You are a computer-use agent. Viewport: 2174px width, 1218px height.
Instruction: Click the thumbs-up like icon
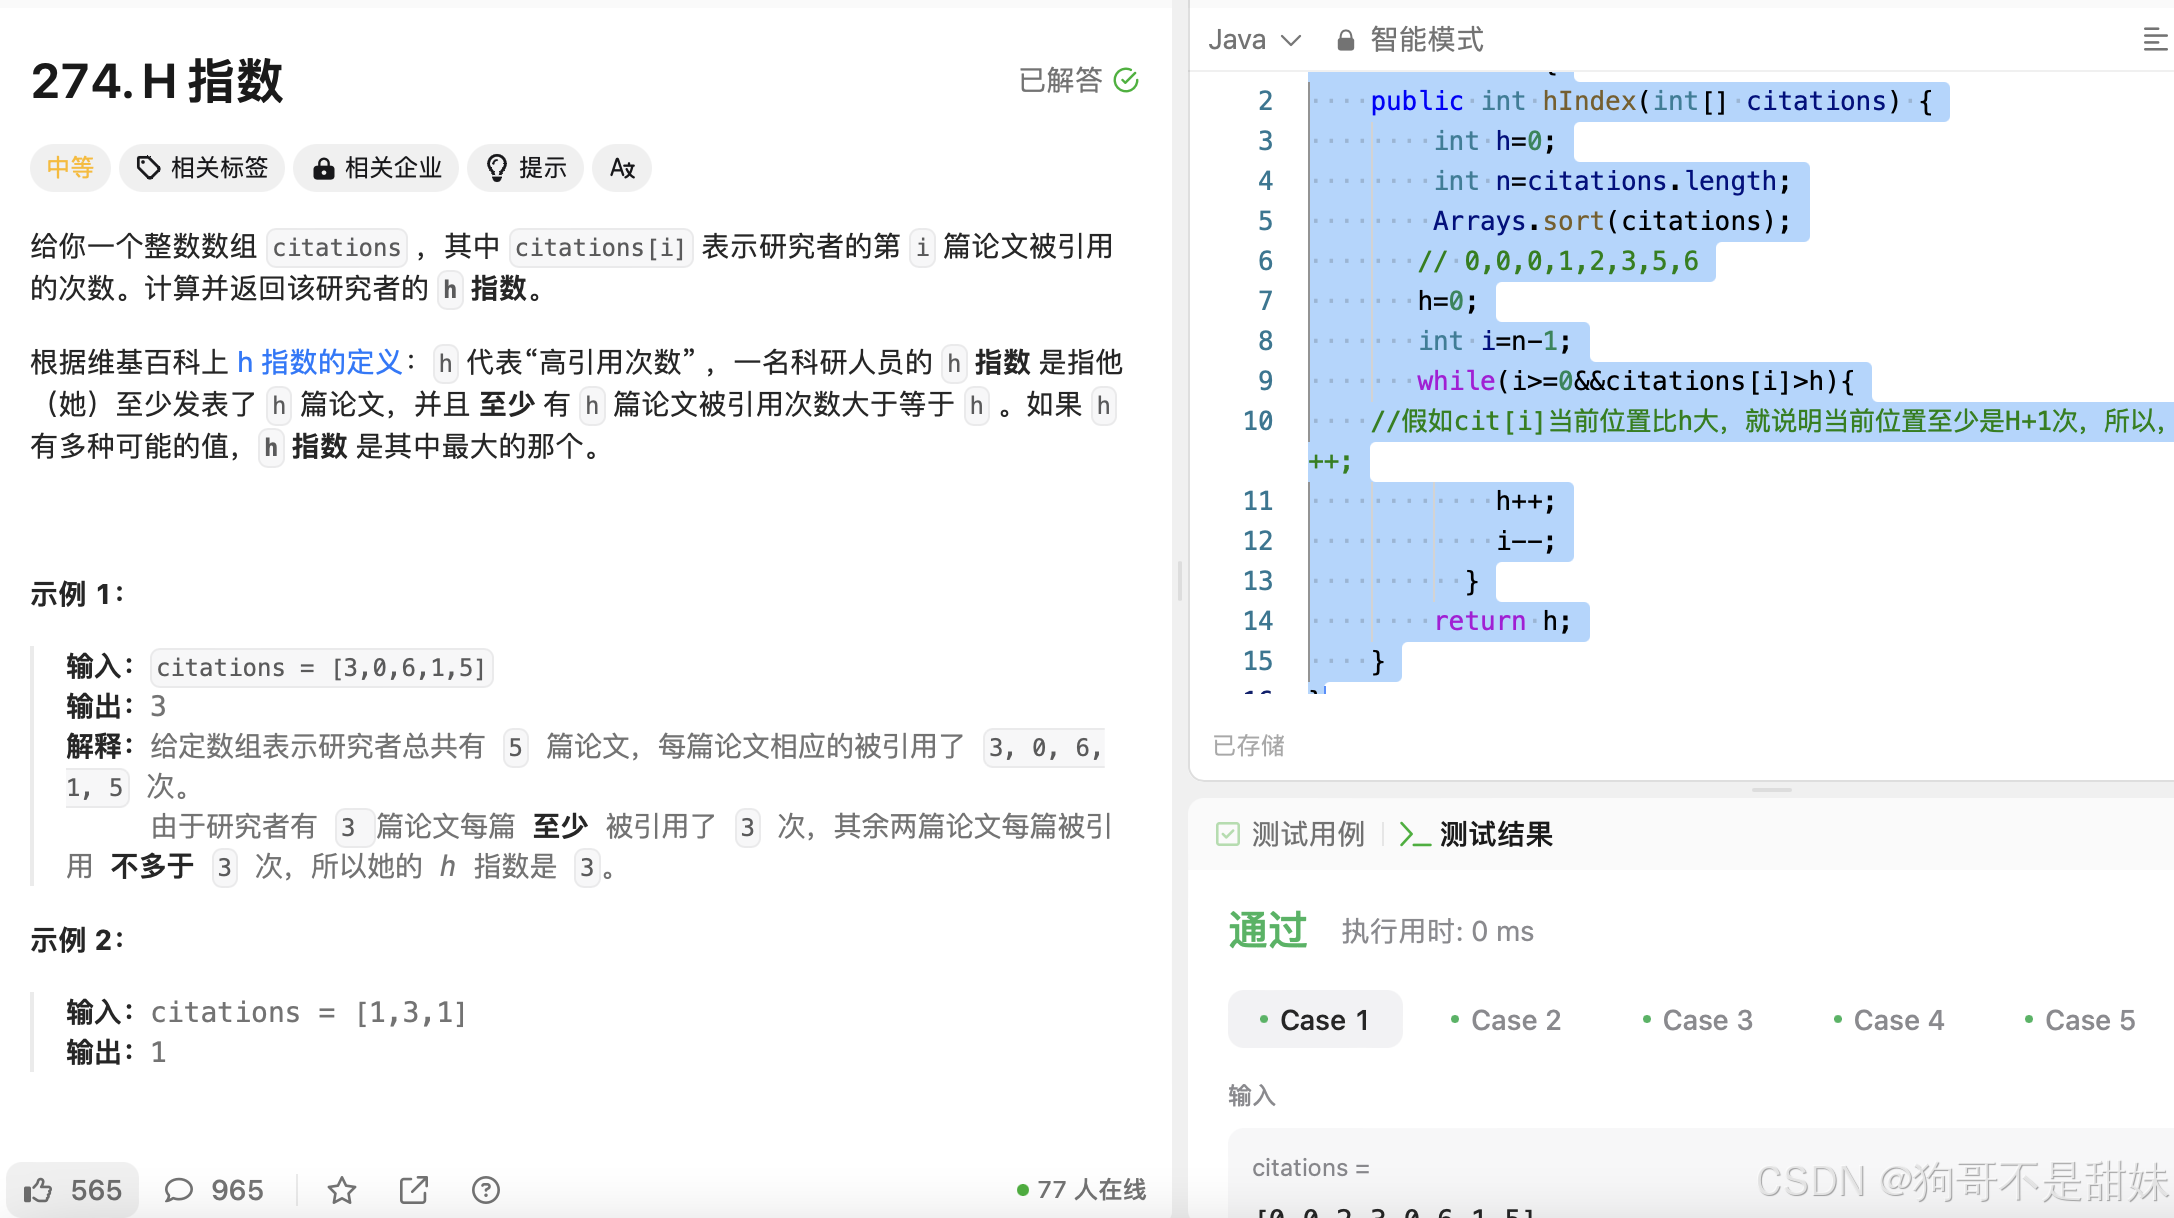click(39, 1190)
